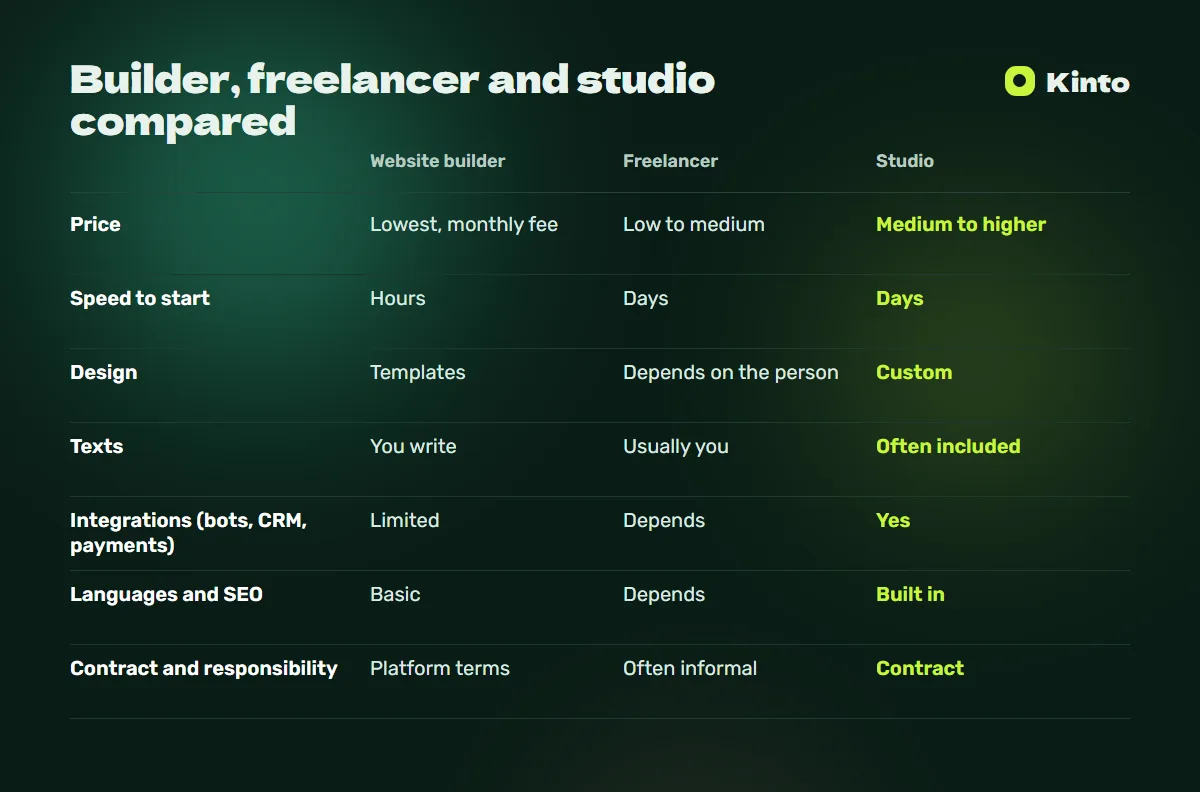Select the 'Basic' cell

pyautogui.click(x=395, y=594)
